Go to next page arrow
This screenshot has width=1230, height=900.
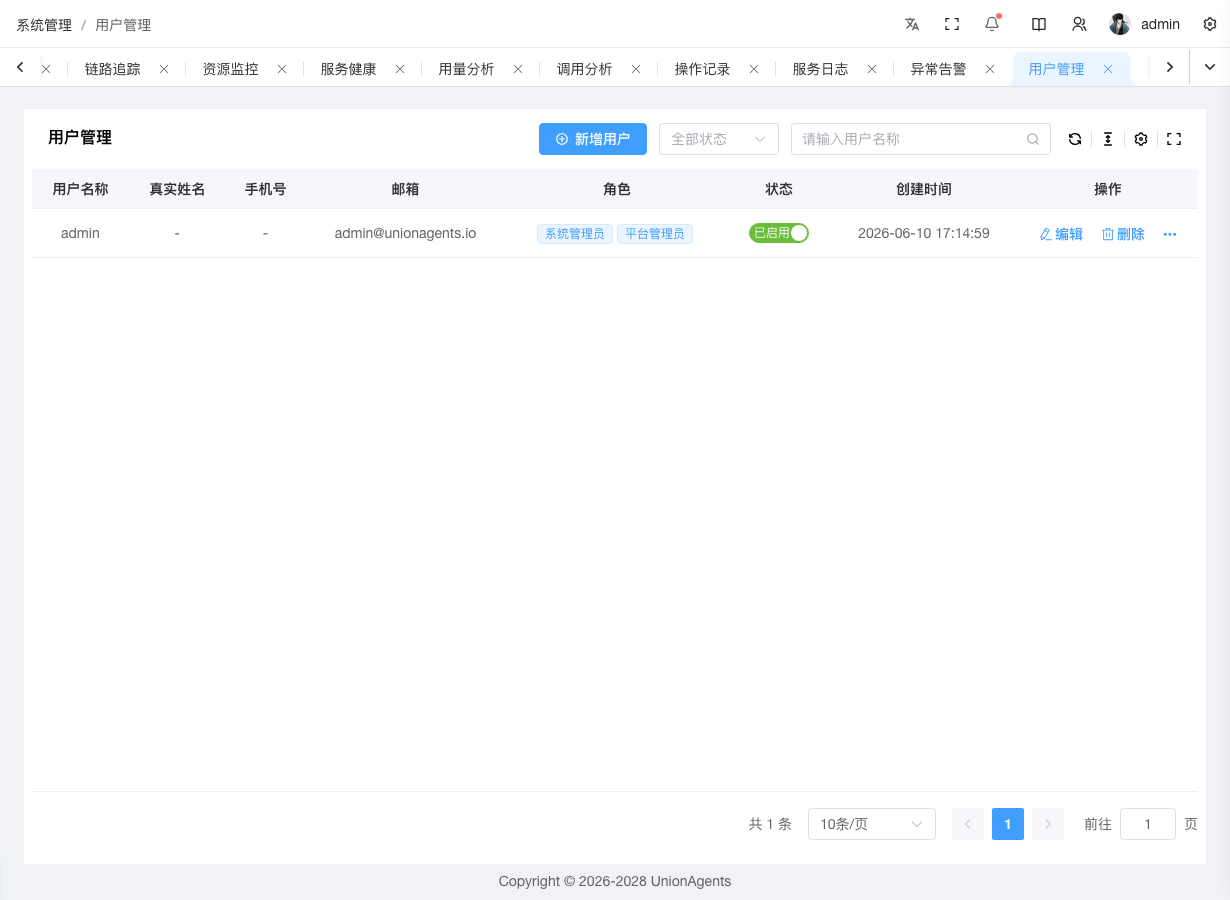point(1048,824)
